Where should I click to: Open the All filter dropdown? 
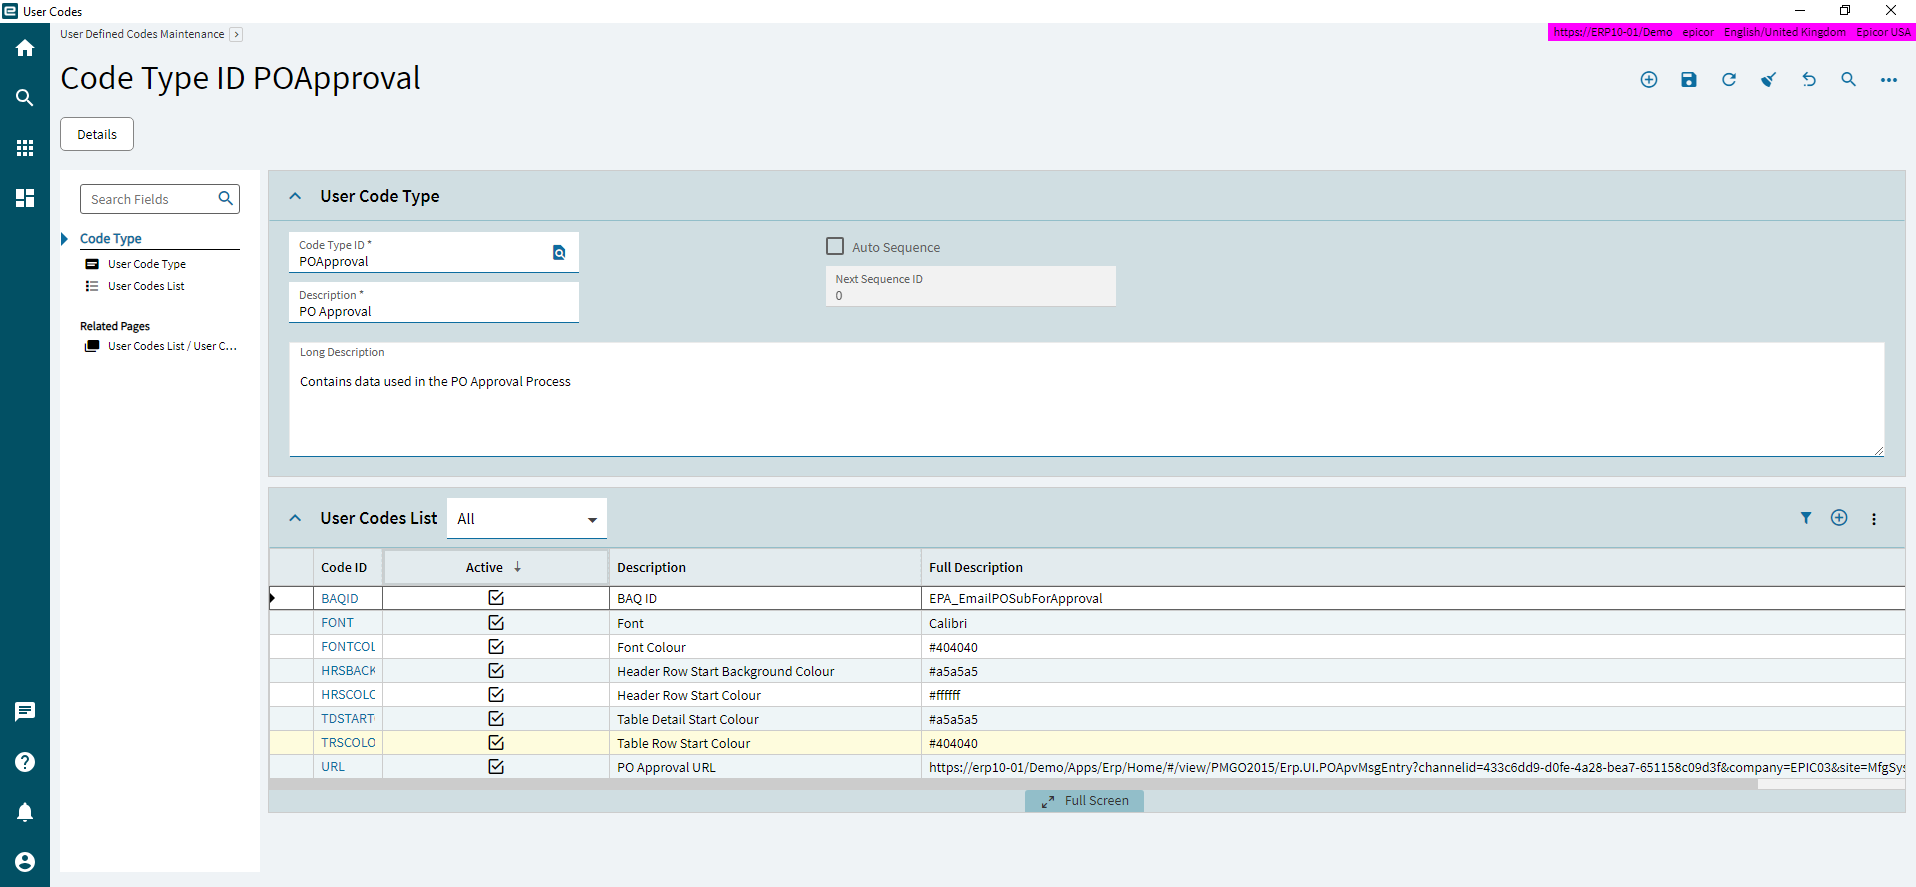(x=526, y=519)
